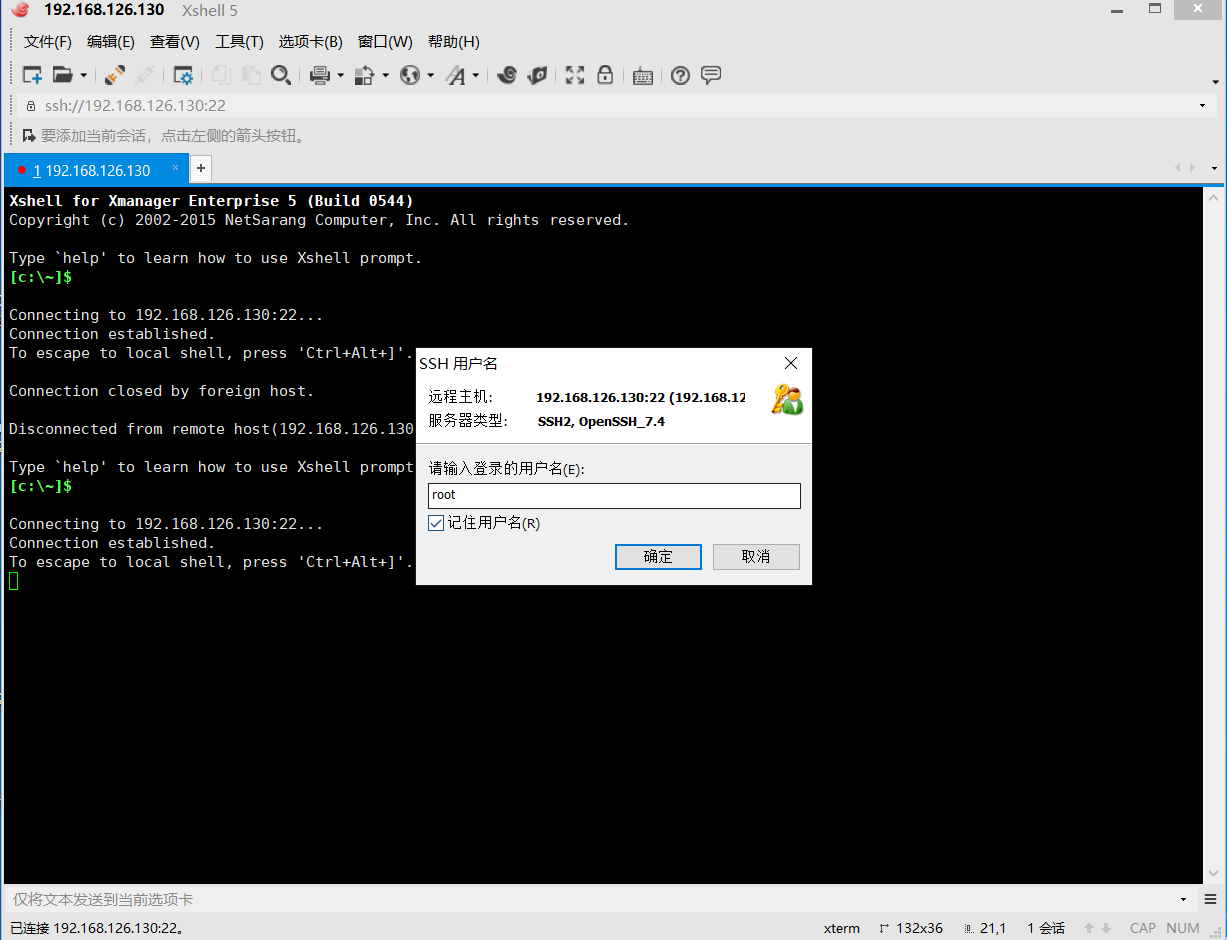Close the 192.168.126.130 session tab

[175, 168]
